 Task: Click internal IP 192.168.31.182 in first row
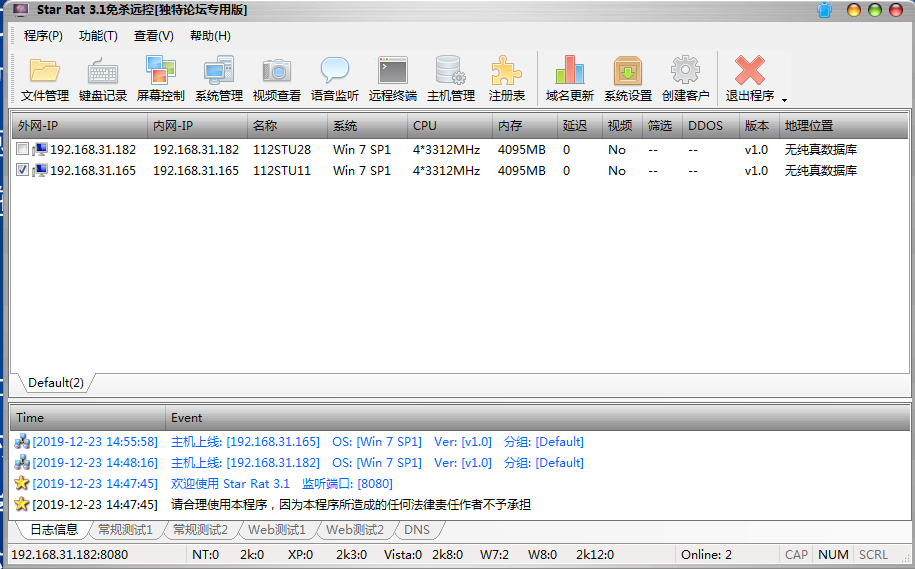tap(196, 150)
